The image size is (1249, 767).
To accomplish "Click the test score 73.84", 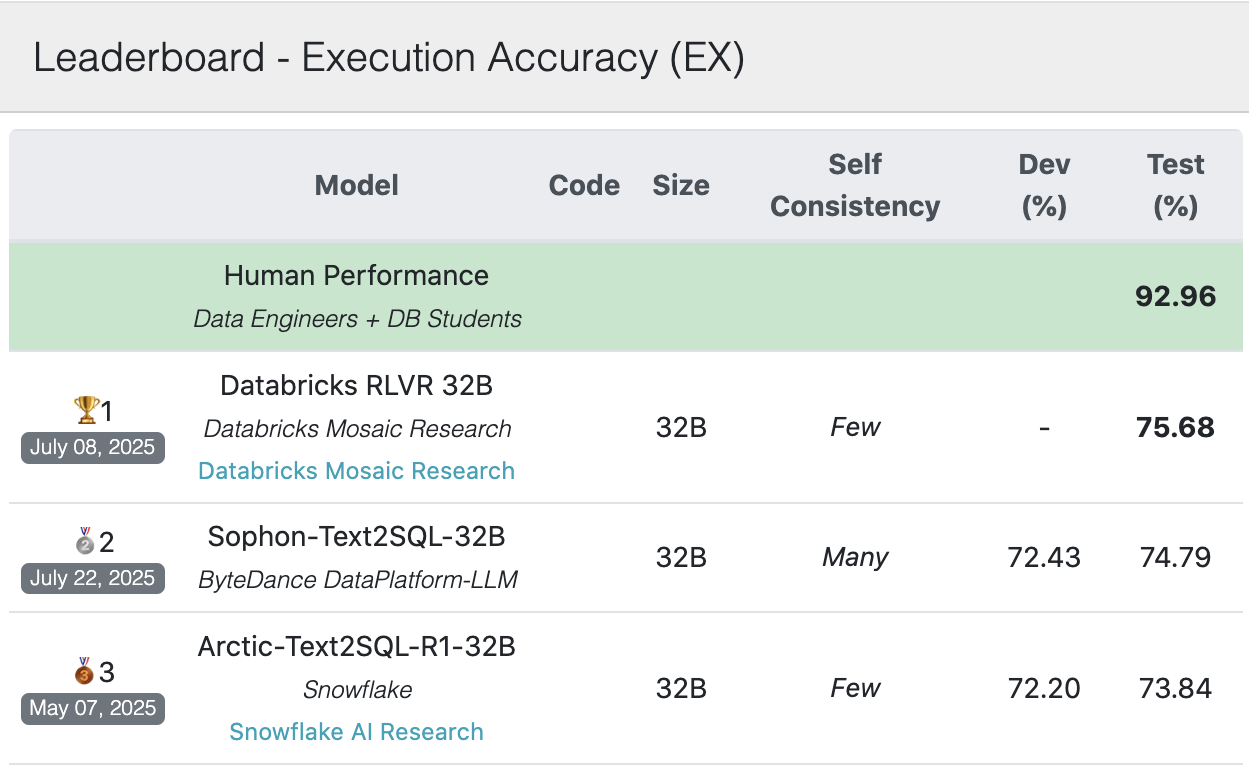I will click(x=1176, y=688).
